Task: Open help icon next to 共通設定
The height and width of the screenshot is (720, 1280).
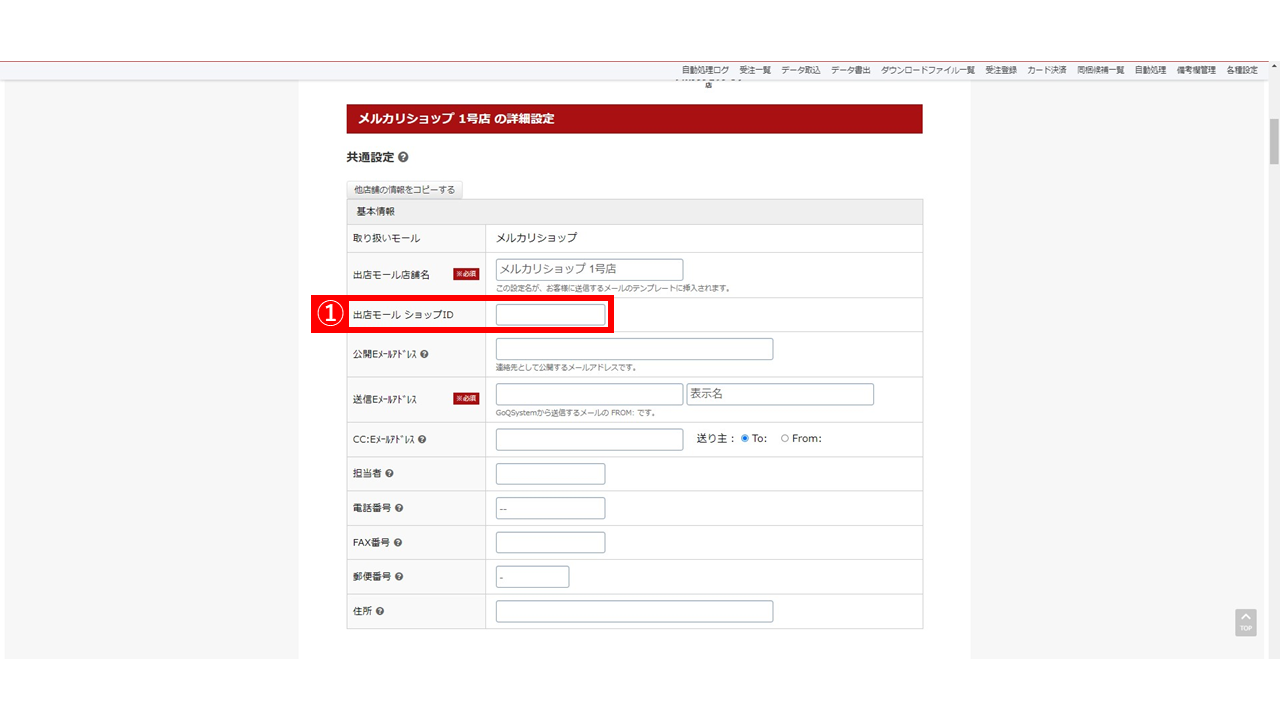Action: pos(403,158)
